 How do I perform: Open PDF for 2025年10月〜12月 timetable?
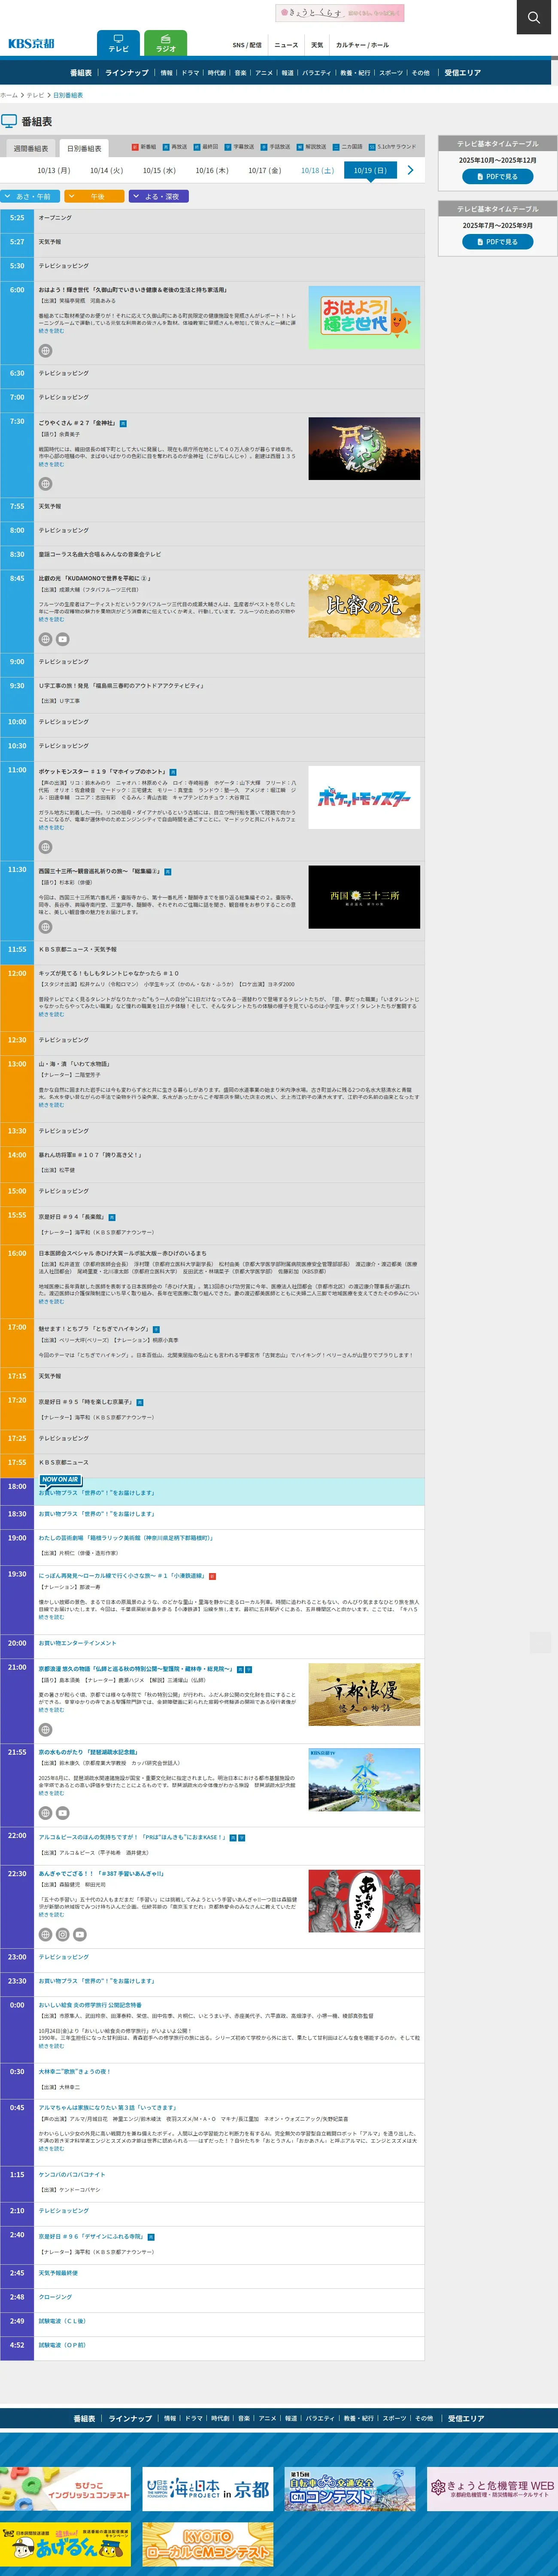coord(497,176)
